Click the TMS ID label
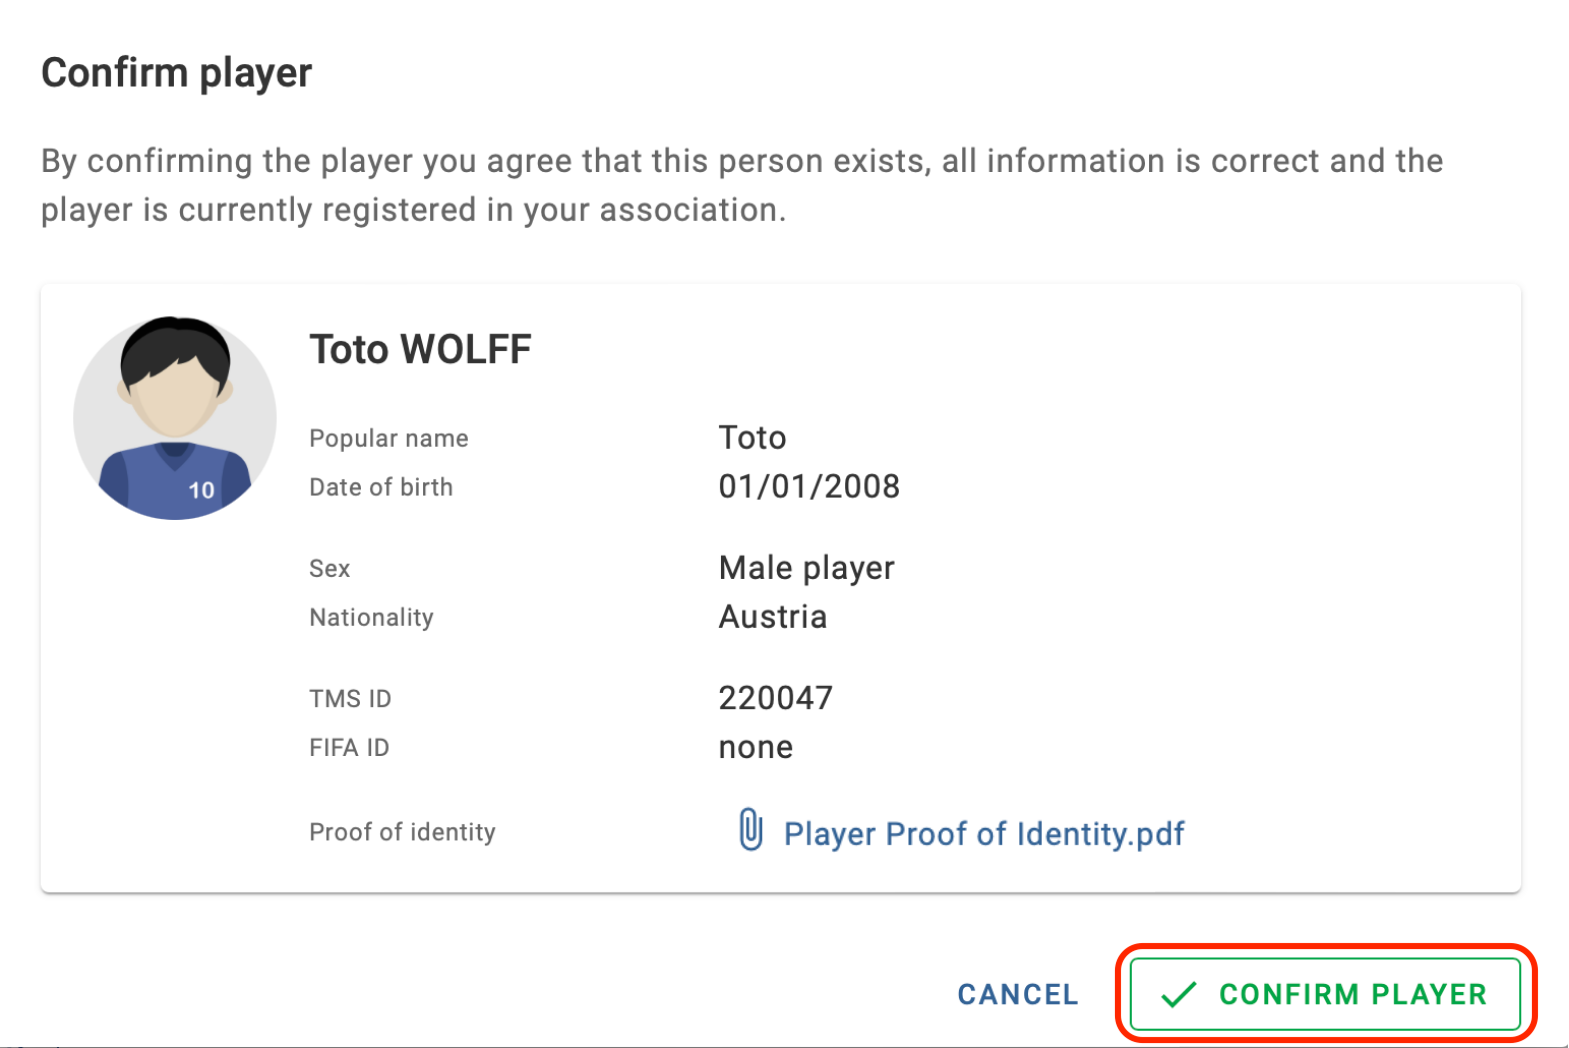Screen dimensions: 1569x1048 [350, 698]
